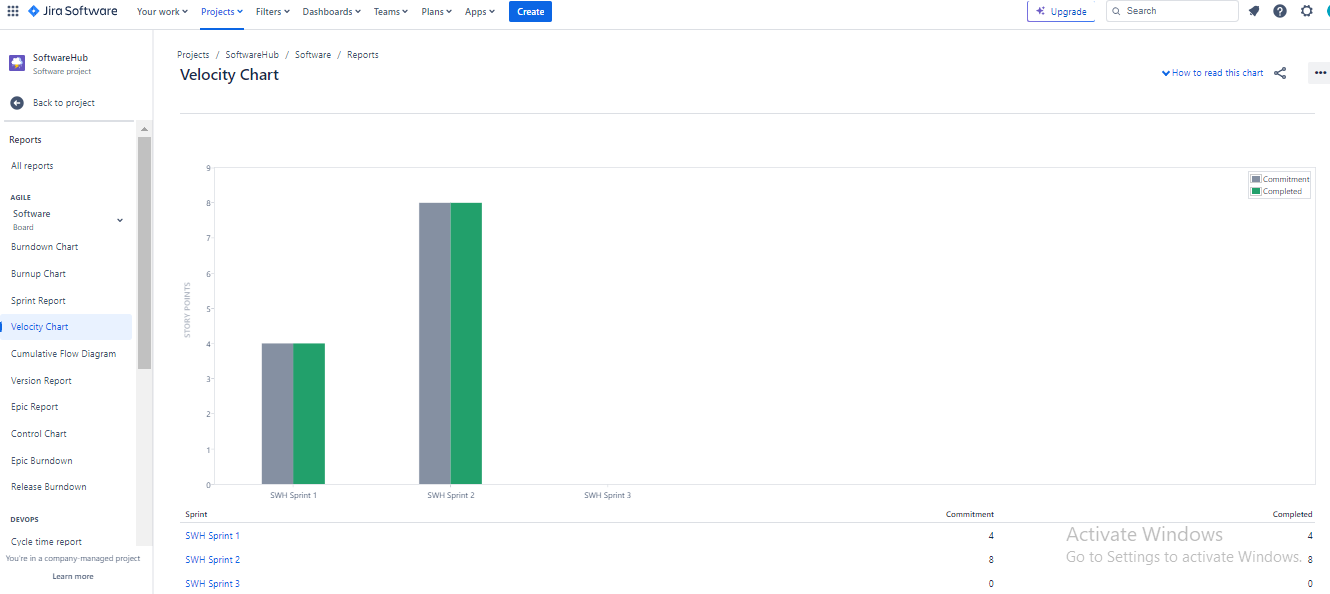The height and width of the screenshot is (594, 1330).
Task: Click the SoftwareHub breadcrumb link
Action: coord(252,55)
